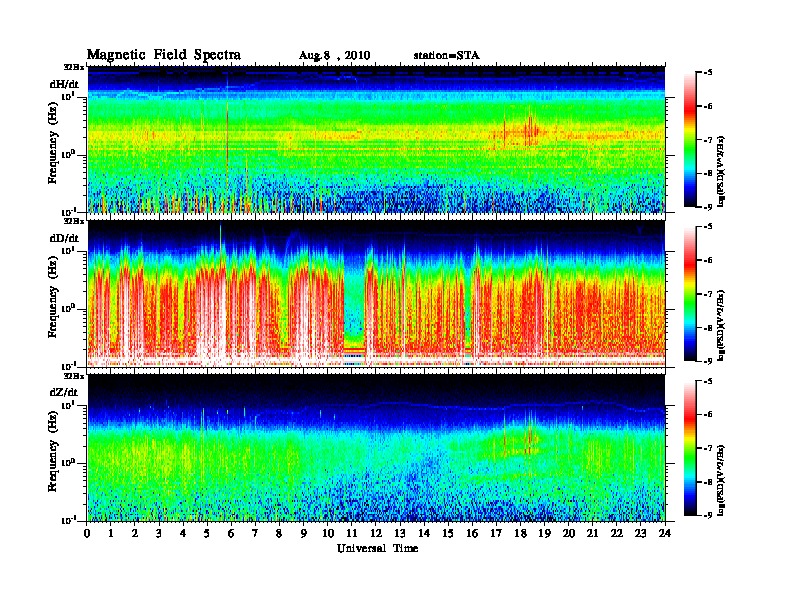792x612 pixels.
Task: Click the dH/dt spectrogram plot area
Action: pyautogui.click(x=376, y=139)
